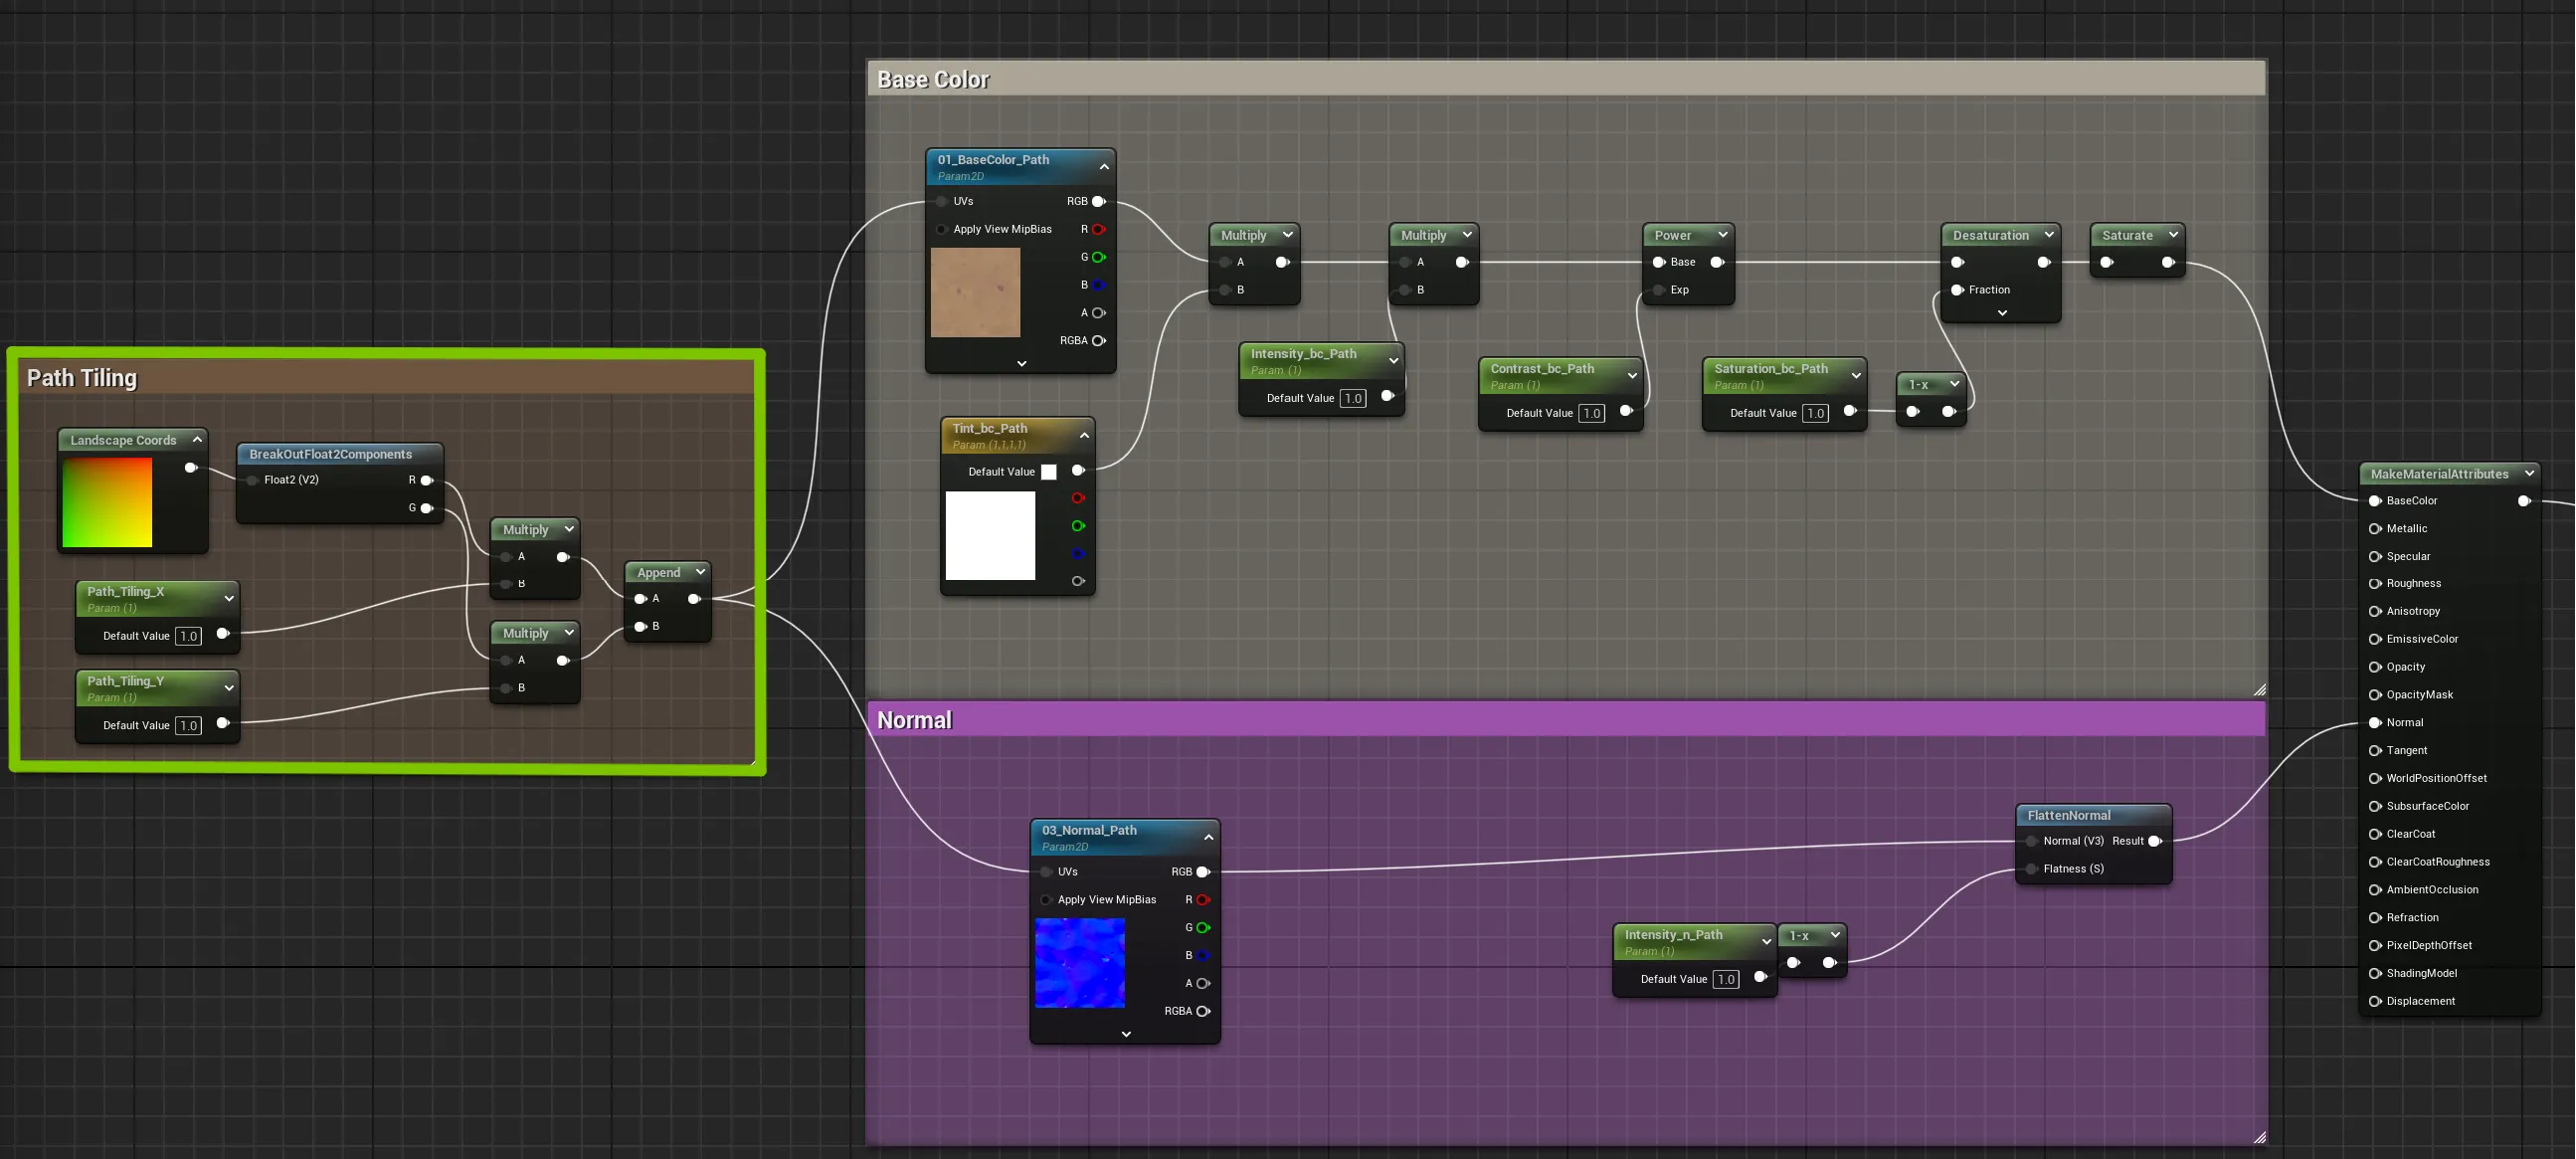Select the Path Tiling comment box title
The height and width of the screenshot is (1159, 2576).
click(x=82, y=378)
